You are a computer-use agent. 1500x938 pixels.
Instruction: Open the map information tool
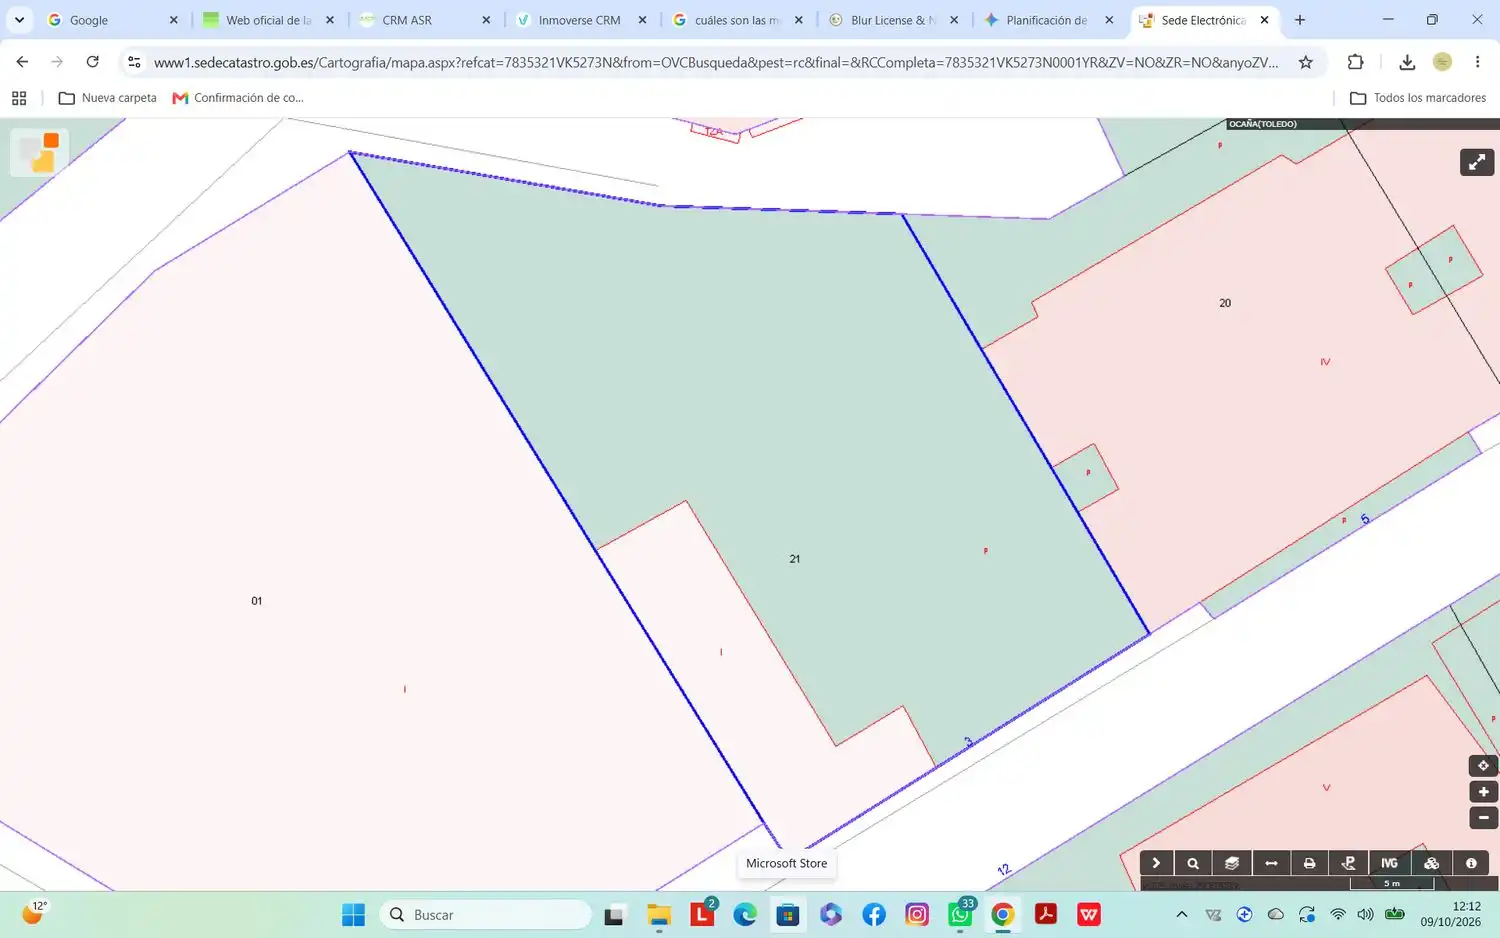click(1471, 863)
